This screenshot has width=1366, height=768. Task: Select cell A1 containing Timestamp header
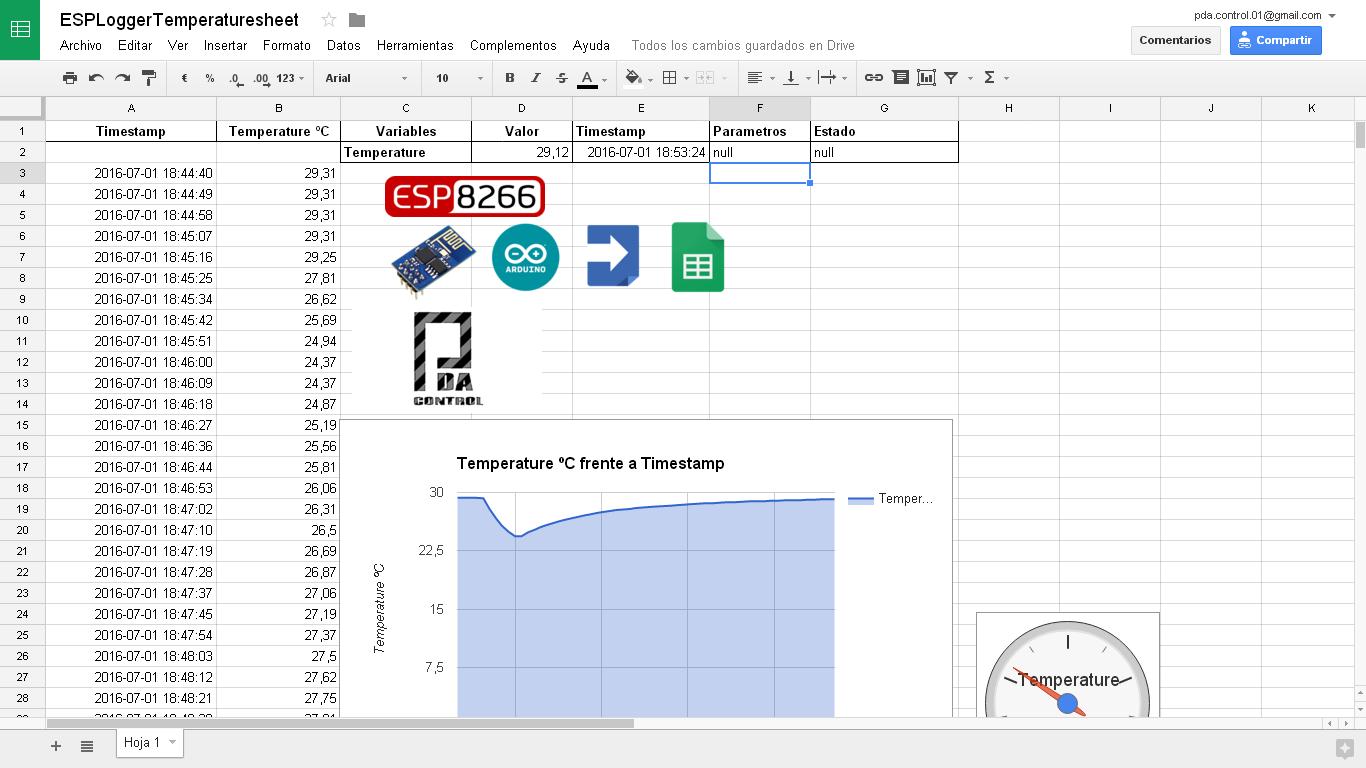(131, 131)
